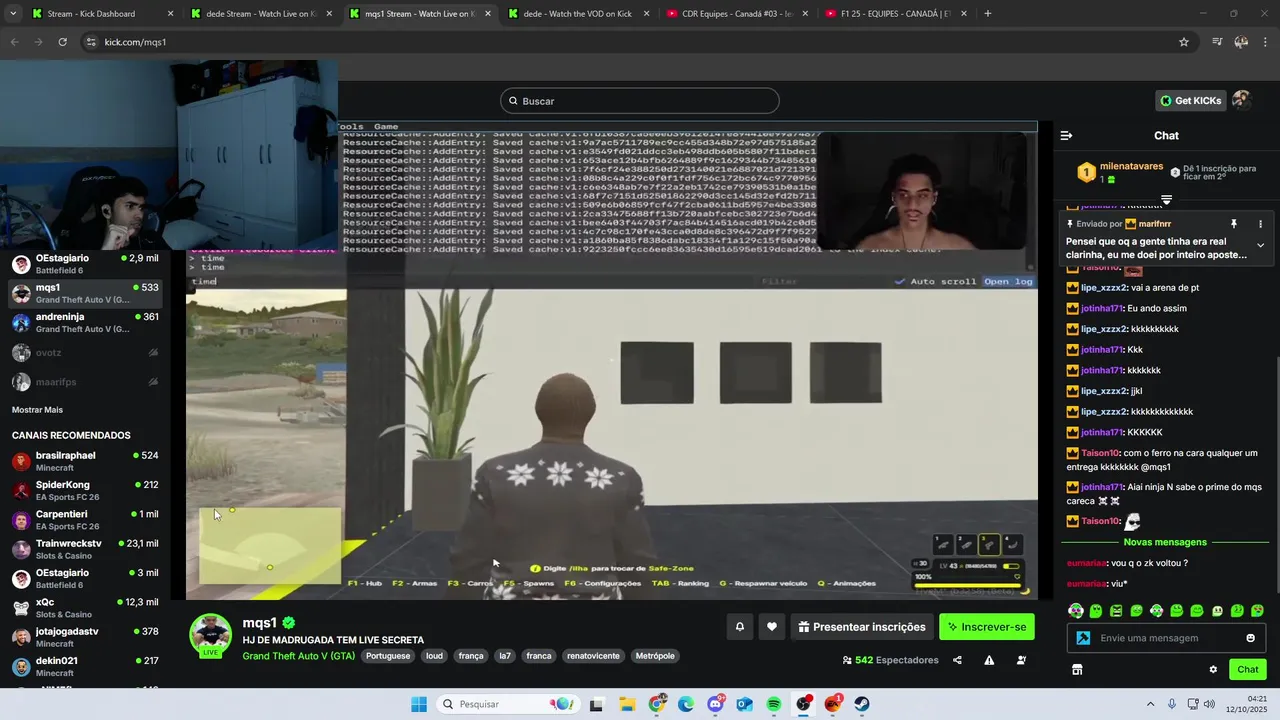Select the Portuguese tag
This screenshot has height=720, width=1280.
pyautogui.click(x=388, y=656)
